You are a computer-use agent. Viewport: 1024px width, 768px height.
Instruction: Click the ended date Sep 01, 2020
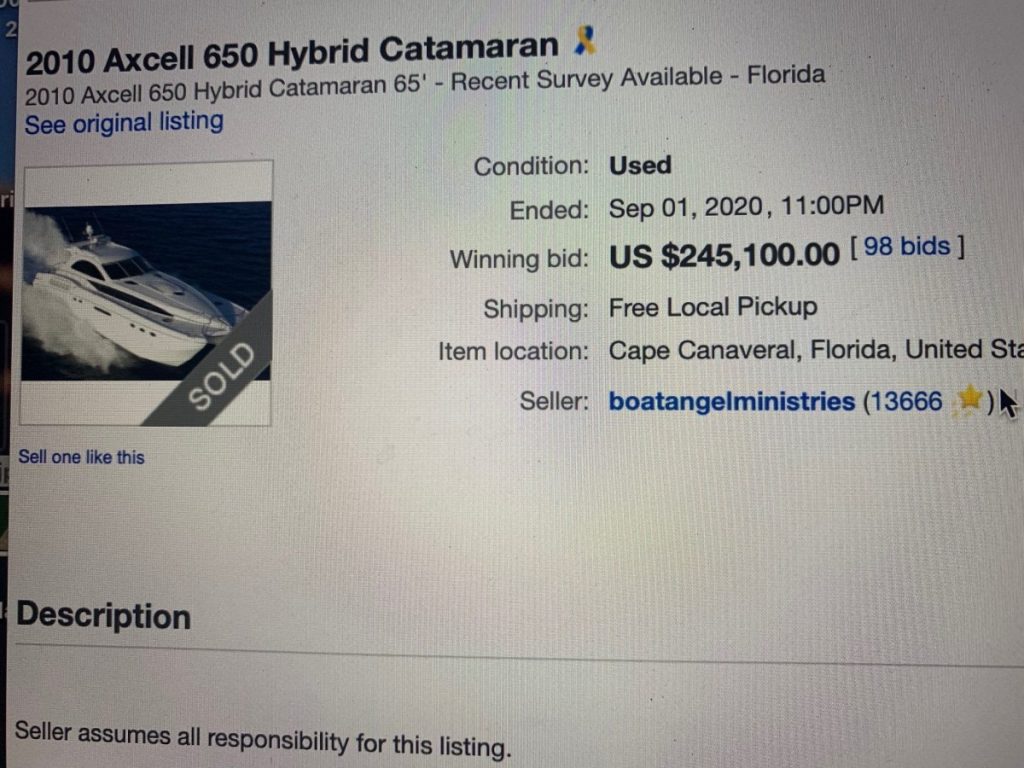(x=688, y=209)
